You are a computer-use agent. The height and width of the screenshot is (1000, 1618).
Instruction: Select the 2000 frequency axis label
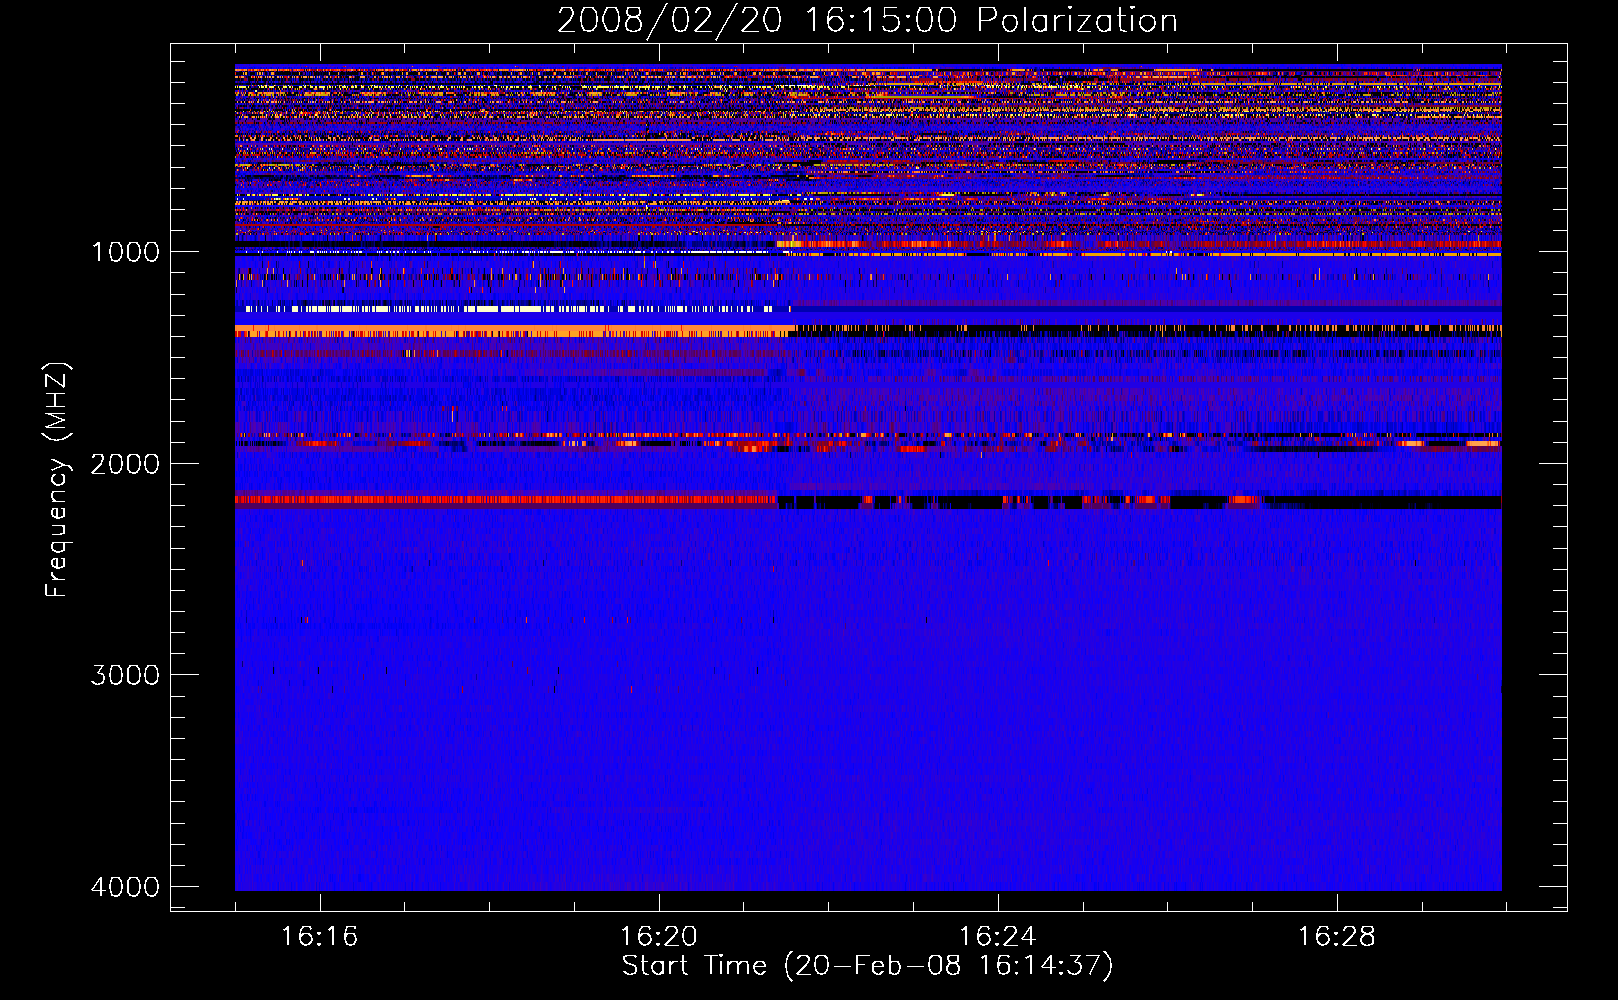(x=125, y=464)
